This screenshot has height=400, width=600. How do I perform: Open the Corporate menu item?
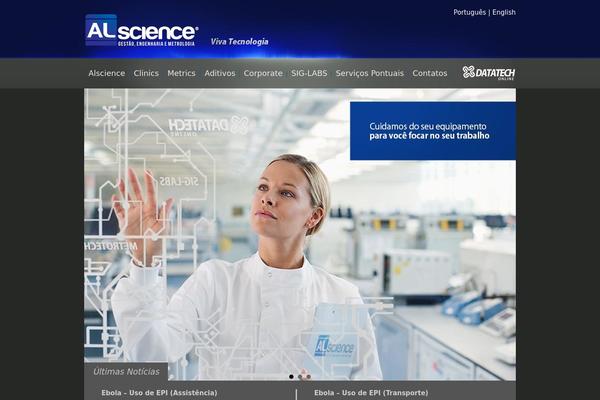pos(263,73)
